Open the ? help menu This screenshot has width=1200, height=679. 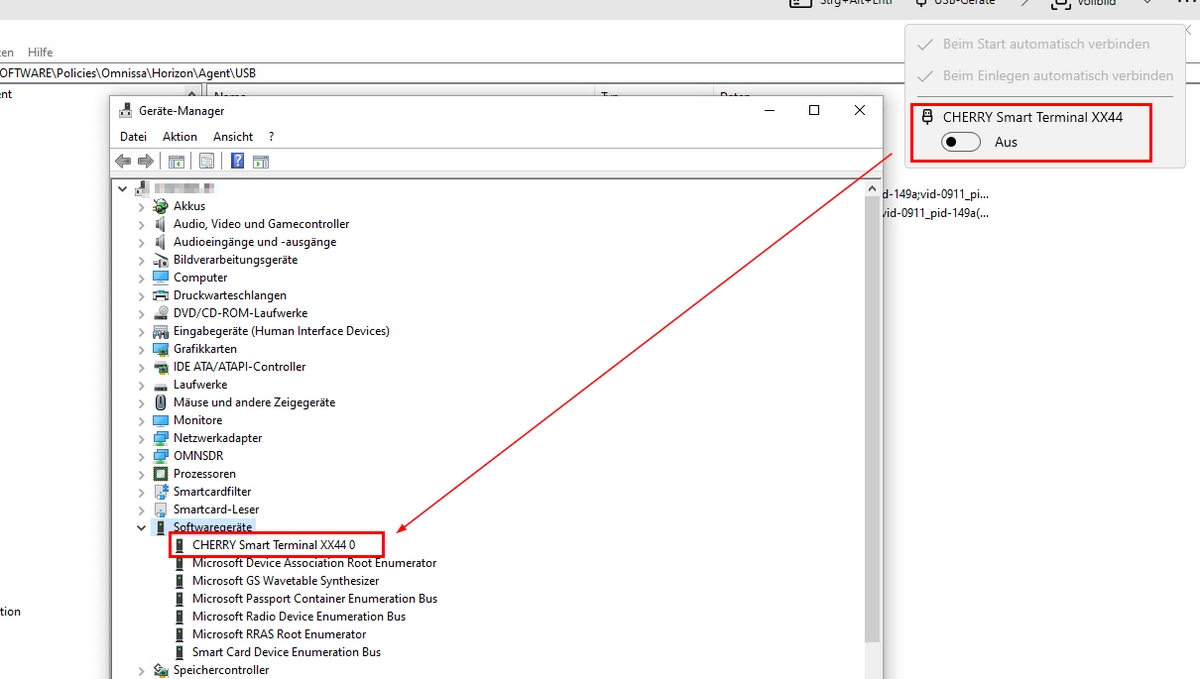[271, 136]
